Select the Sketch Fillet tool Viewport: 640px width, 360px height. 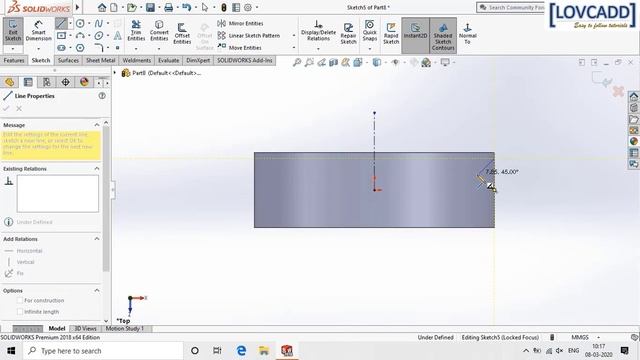click(x=98, y=48)
